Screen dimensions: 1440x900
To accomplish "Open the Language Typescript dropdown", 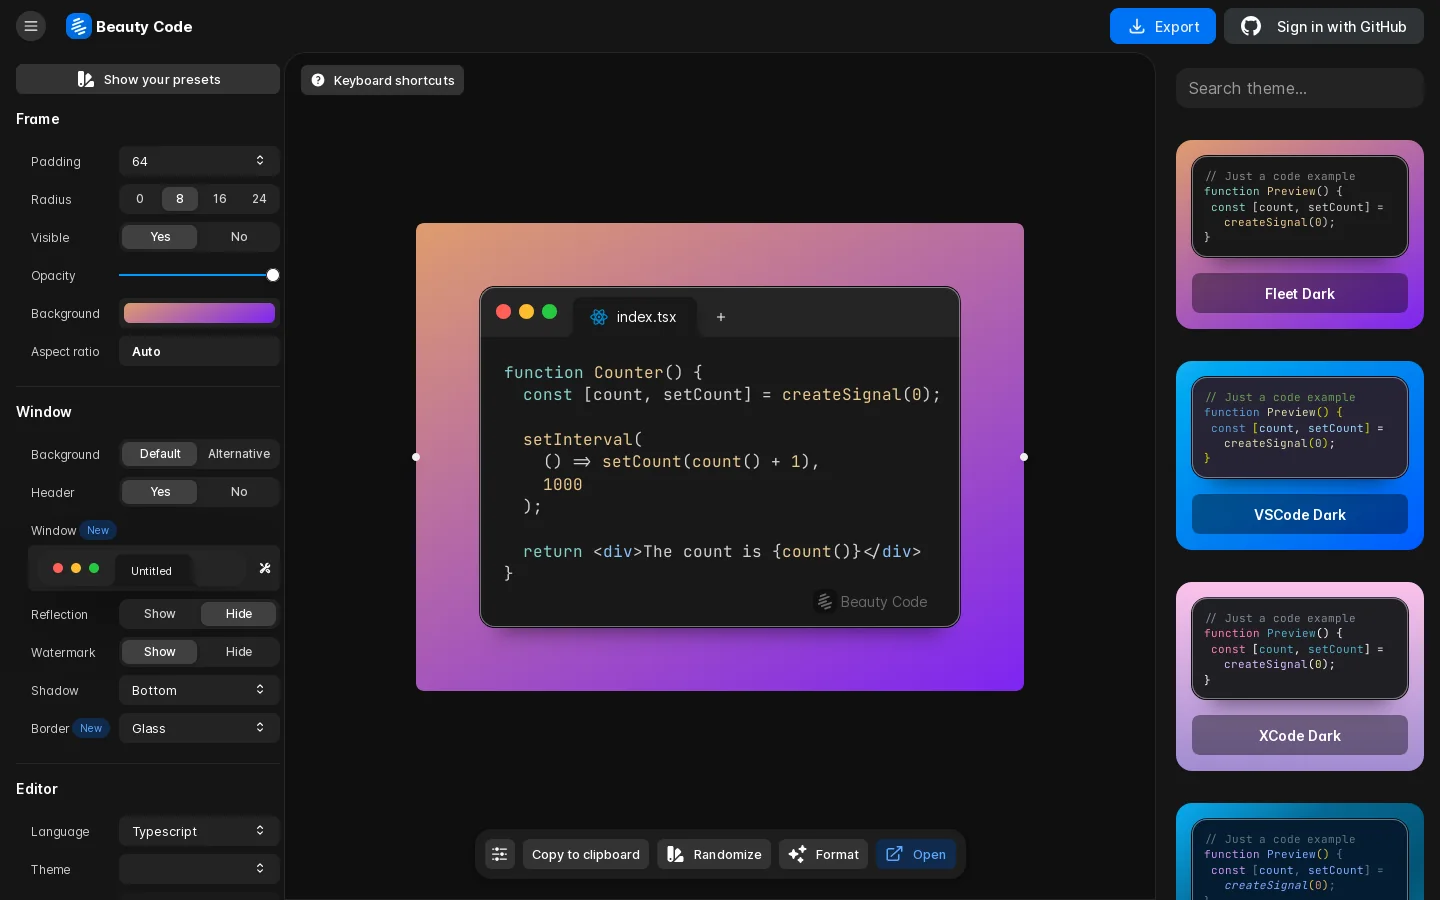I will [199, 831].
